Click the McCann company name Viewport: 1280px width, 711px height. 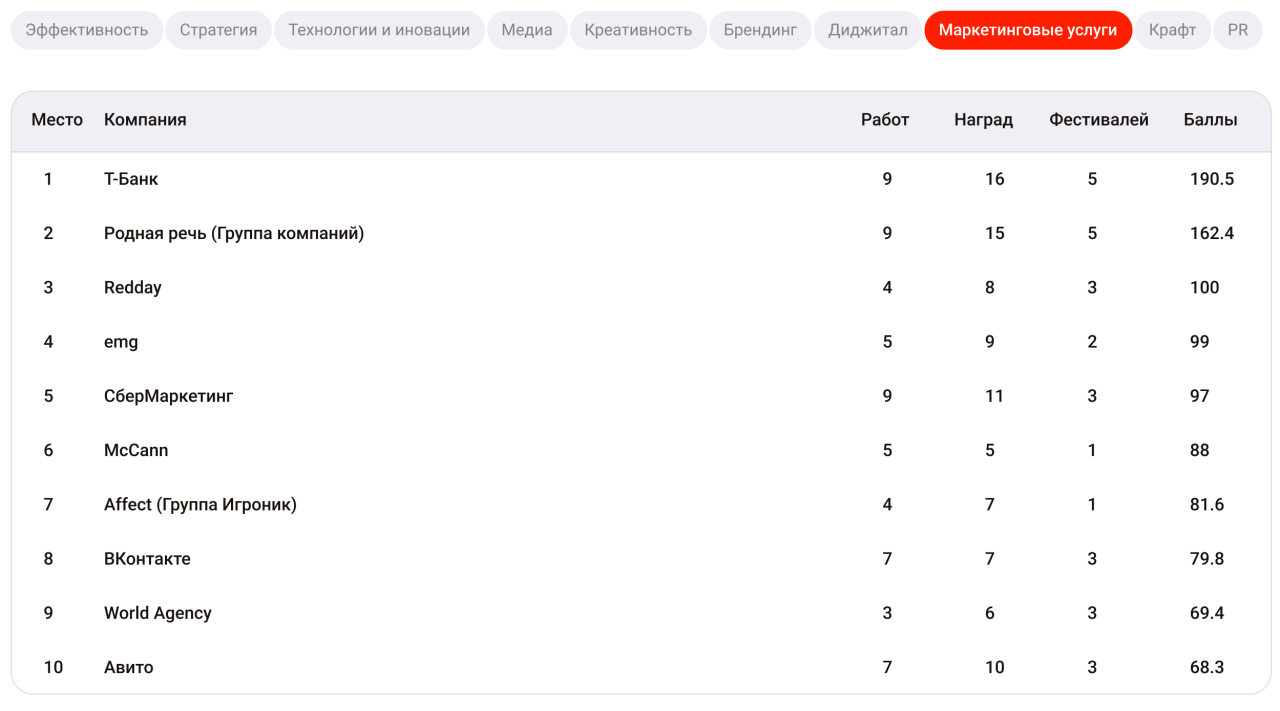click(136, 450)
